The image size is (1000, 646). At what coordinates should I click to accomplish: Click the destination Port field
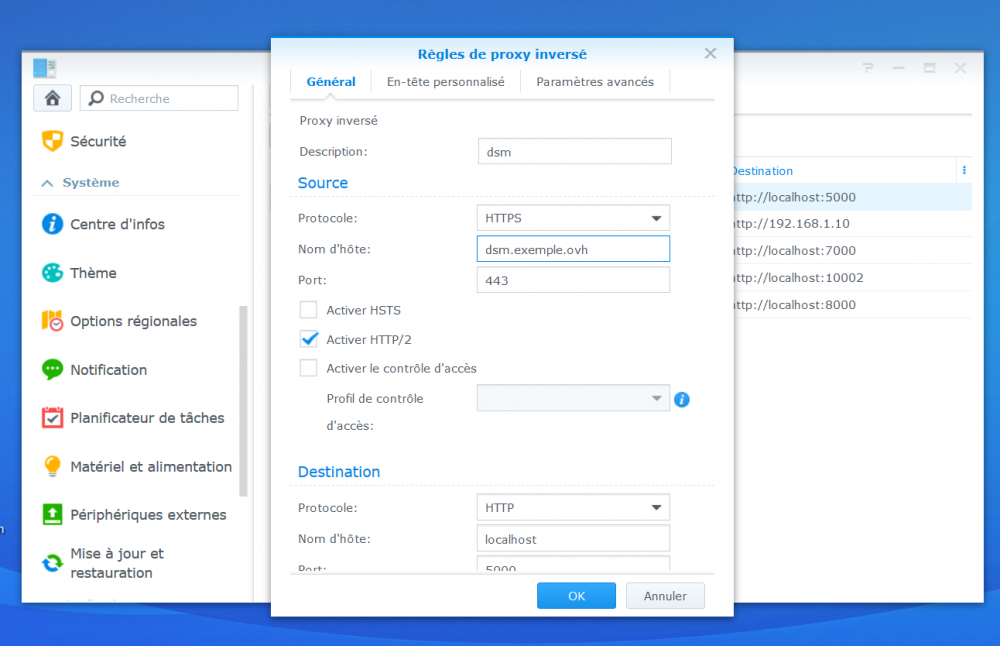pyautogui.click(x=573, y=564)
